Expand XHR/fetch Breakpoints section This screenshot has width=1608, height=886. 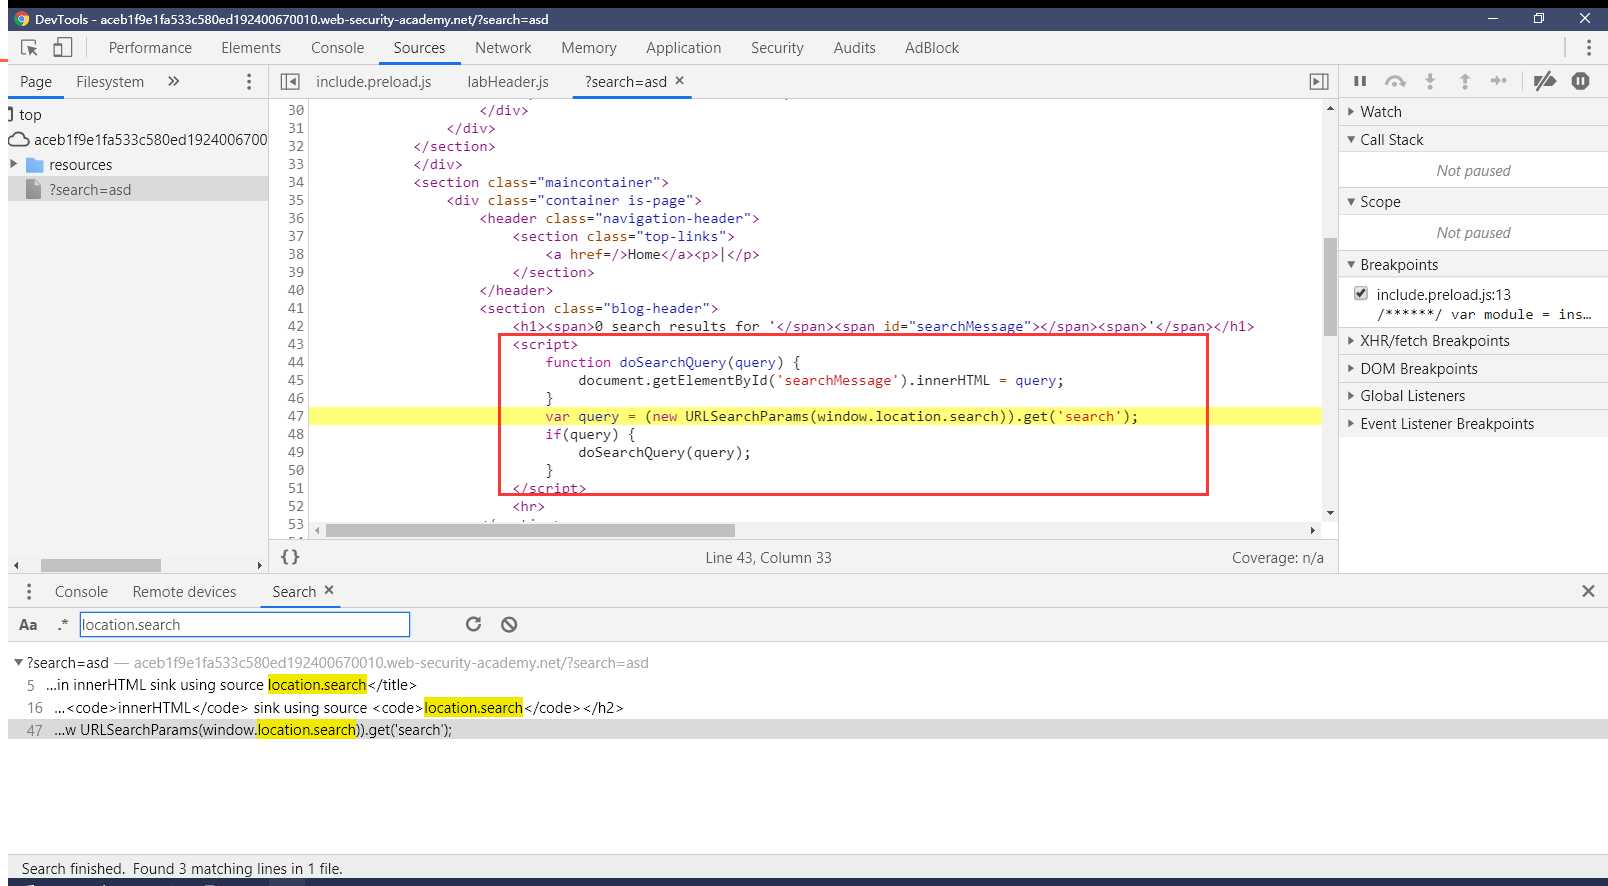pyautogui.click(x=1434, y=341)
